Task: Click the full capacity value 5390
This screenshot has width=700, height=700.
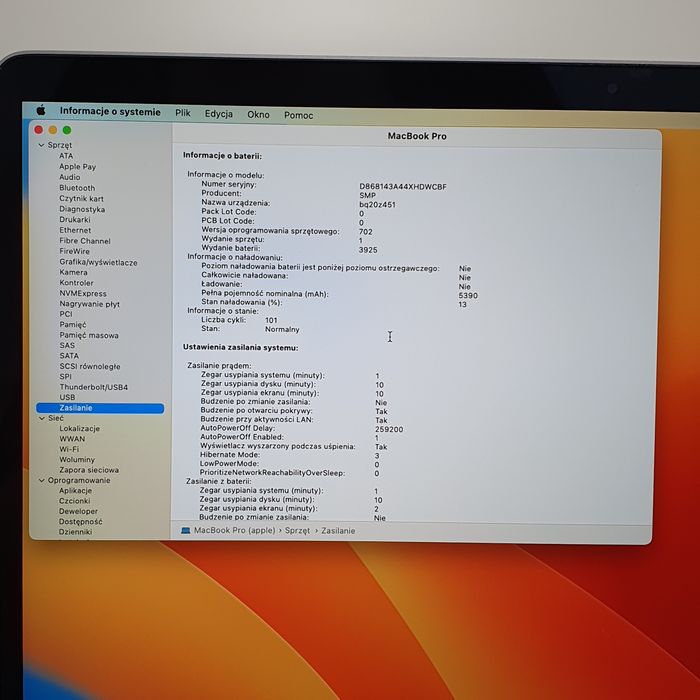Action: 468,296
